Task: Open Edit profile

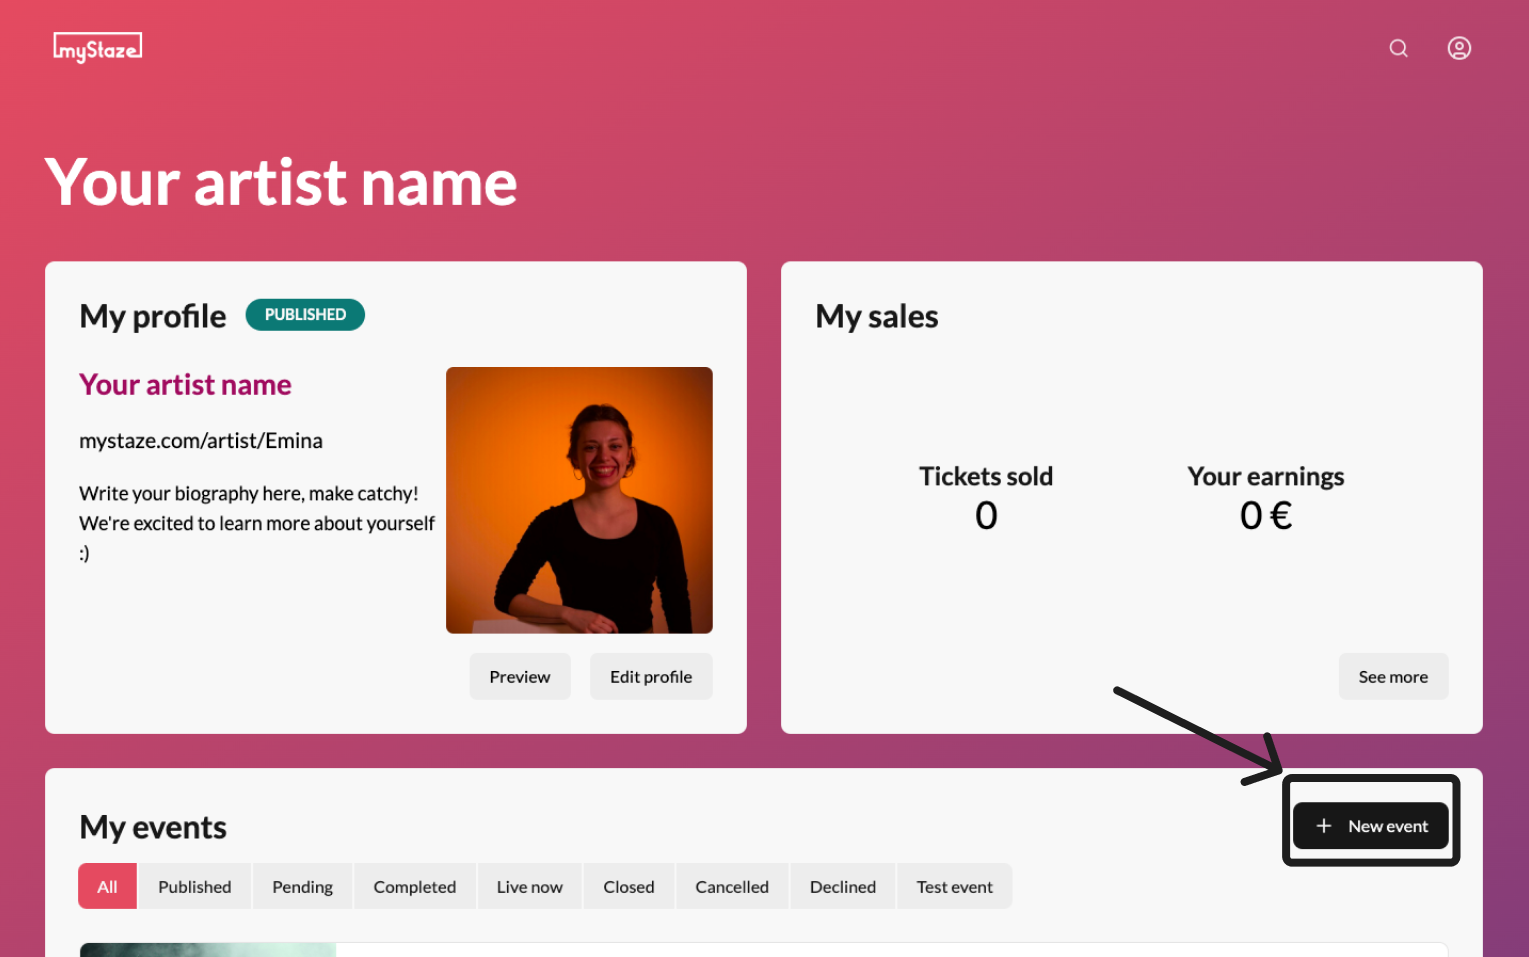Action: click(651, 677)
